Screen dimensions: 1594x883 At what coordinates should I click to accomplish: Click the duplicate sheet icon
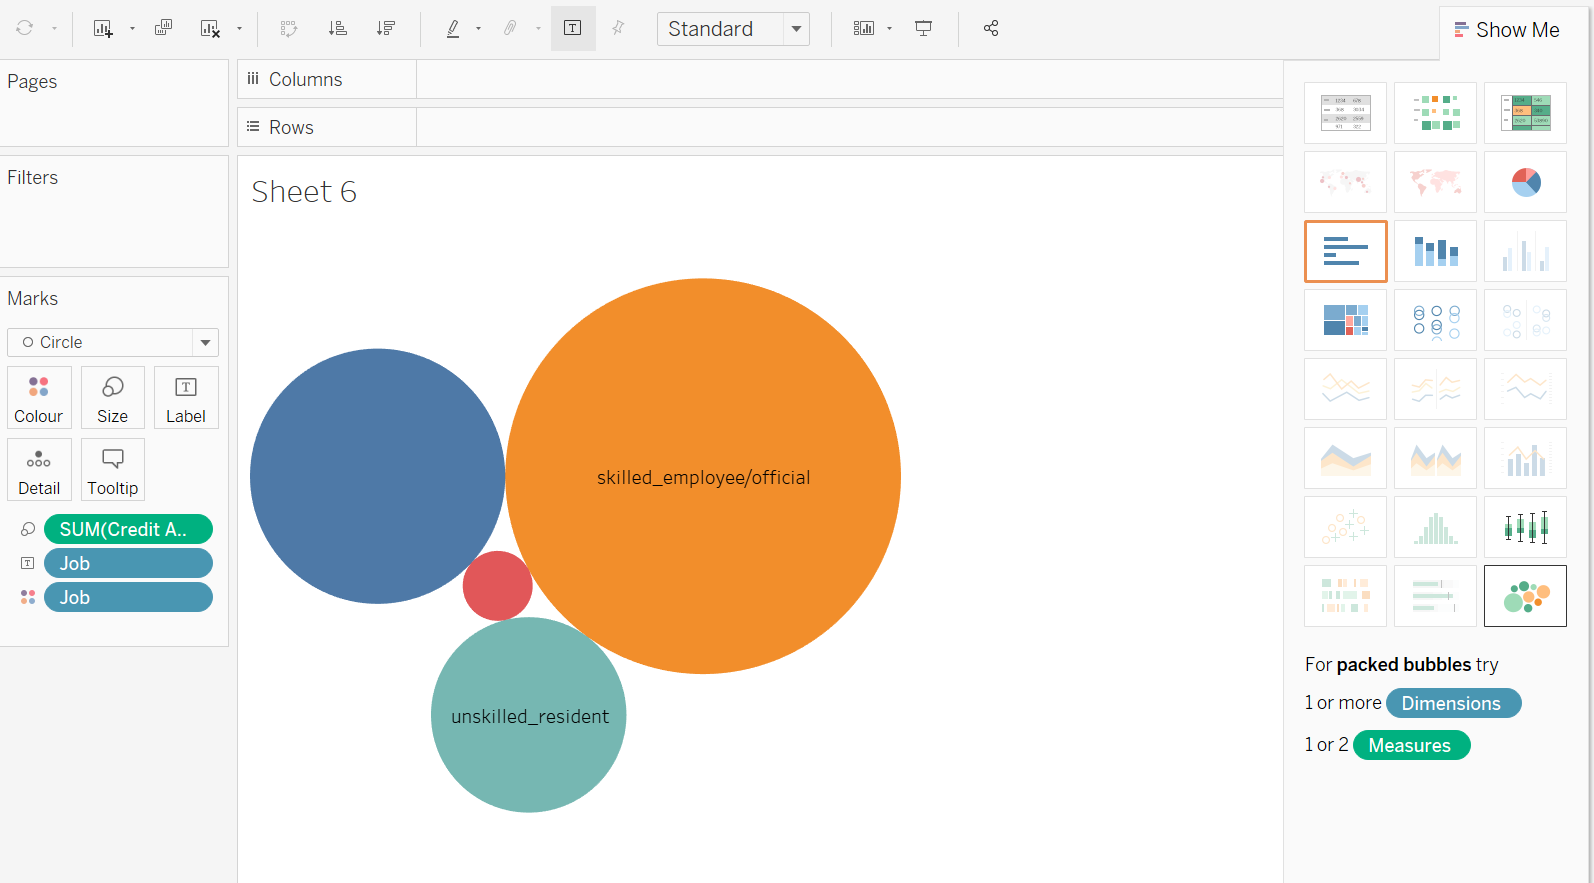pos(163,28)
